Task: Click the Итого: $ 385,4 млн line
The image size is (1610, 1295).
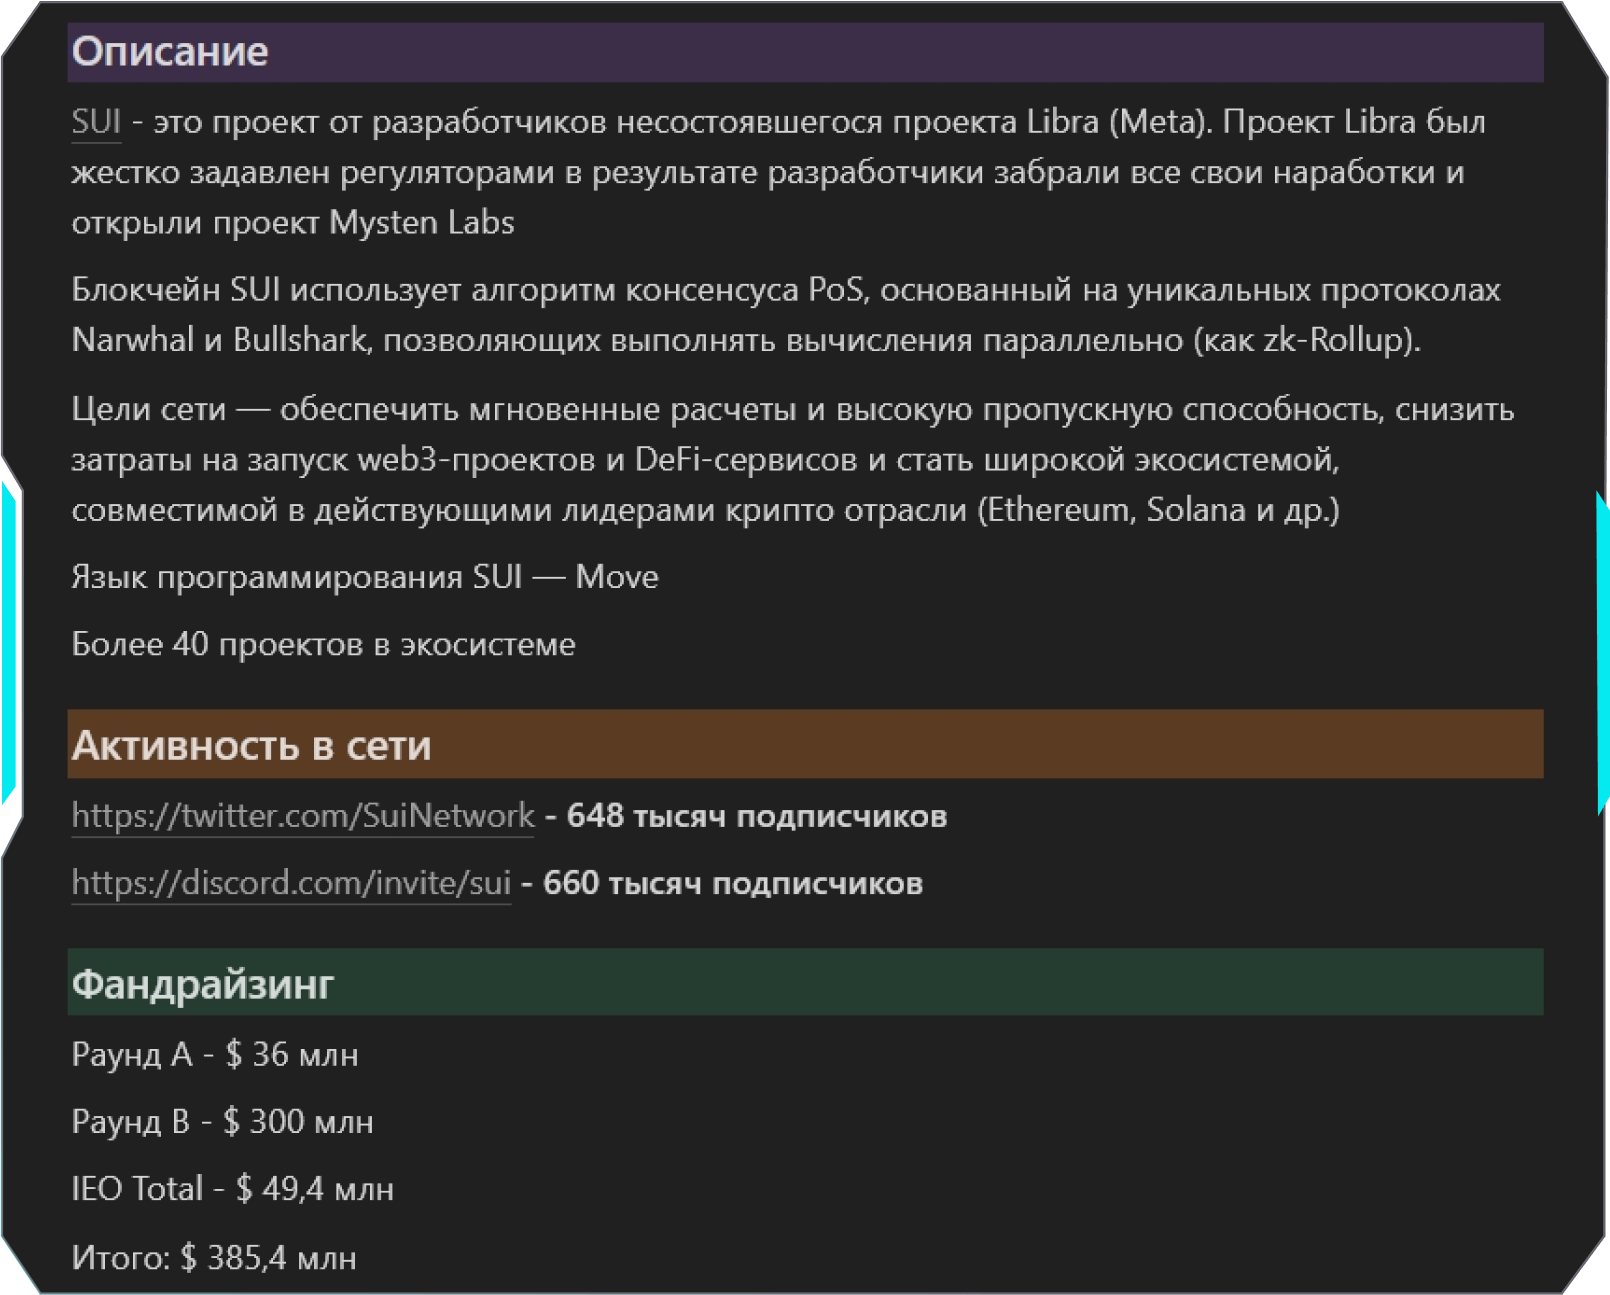Action: [214, 1257]
